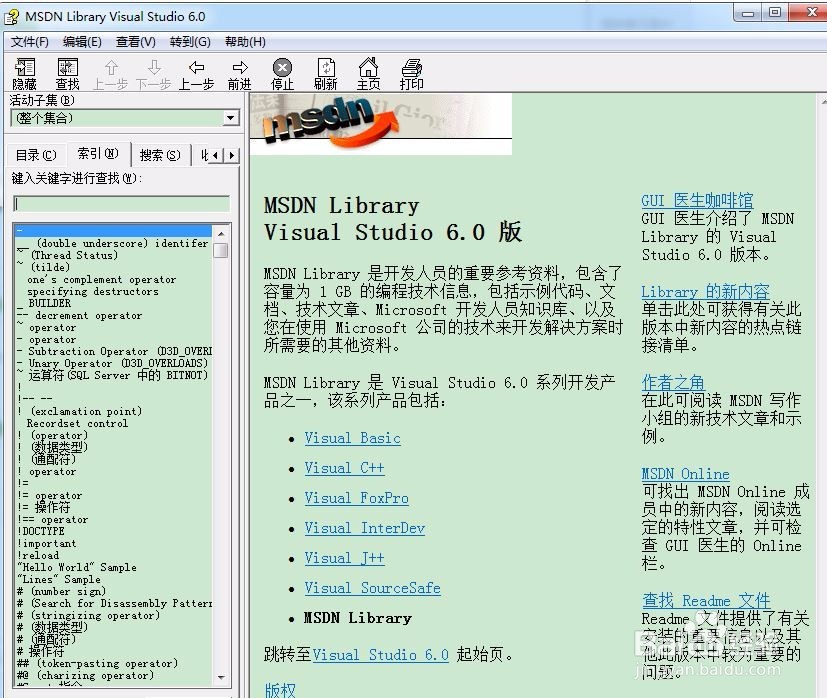Image resolution: width=827 pixels, height=698 pixels.
Task: Open the 文件(F) menu
Action: pyautogui.click(x=30, y=42)
